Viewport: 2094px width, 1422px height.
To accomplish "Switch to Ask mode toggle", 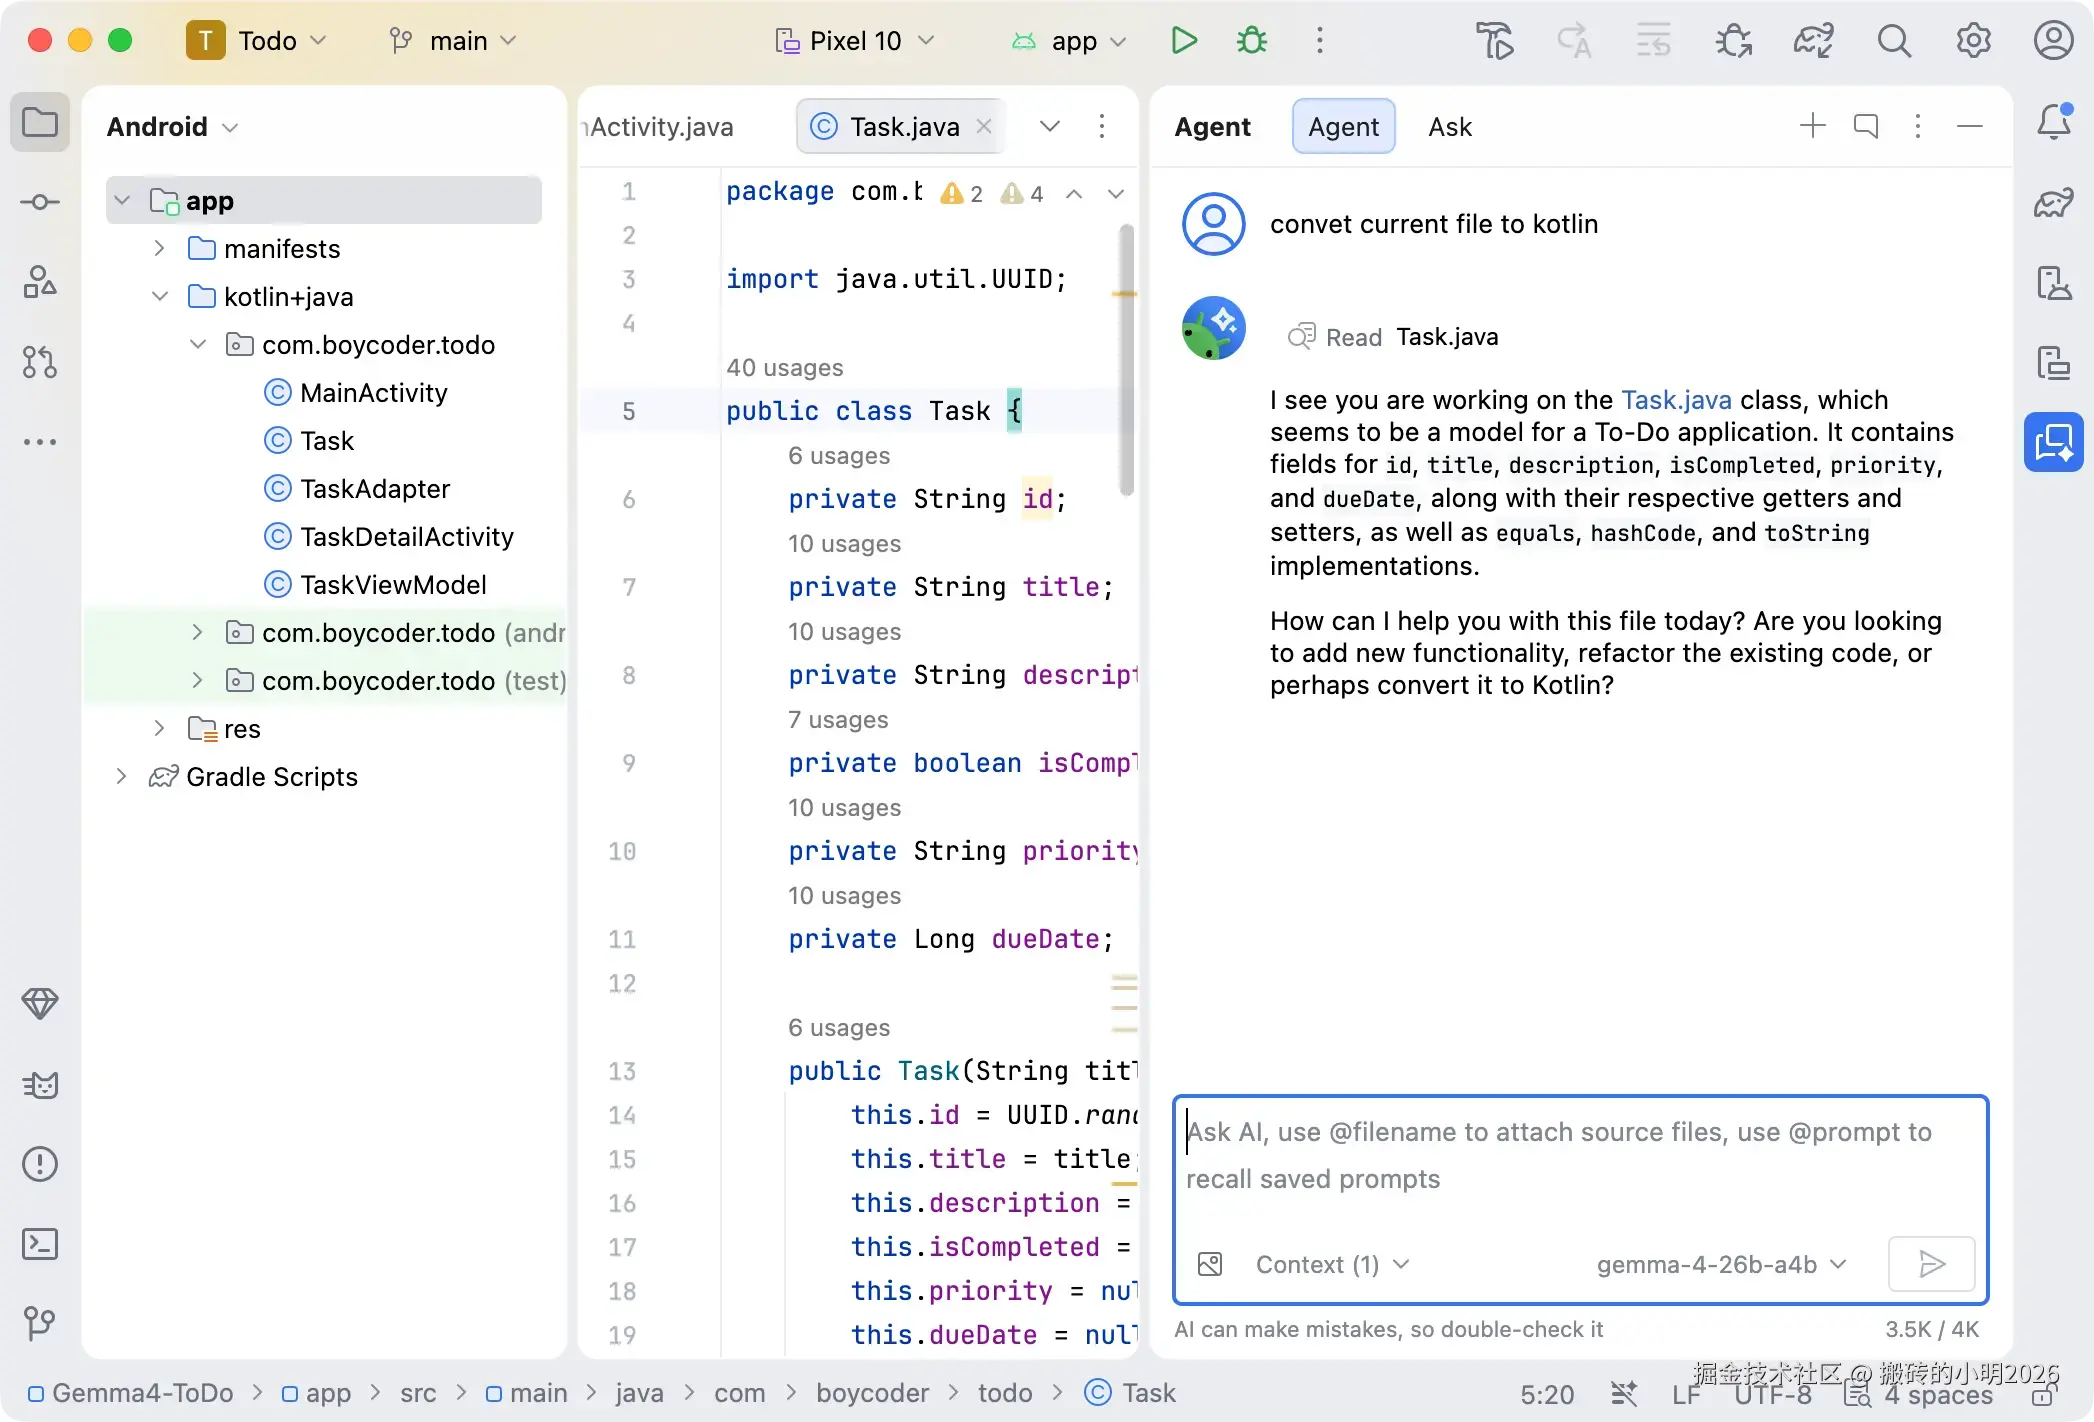I will (x=1450, y=127).
